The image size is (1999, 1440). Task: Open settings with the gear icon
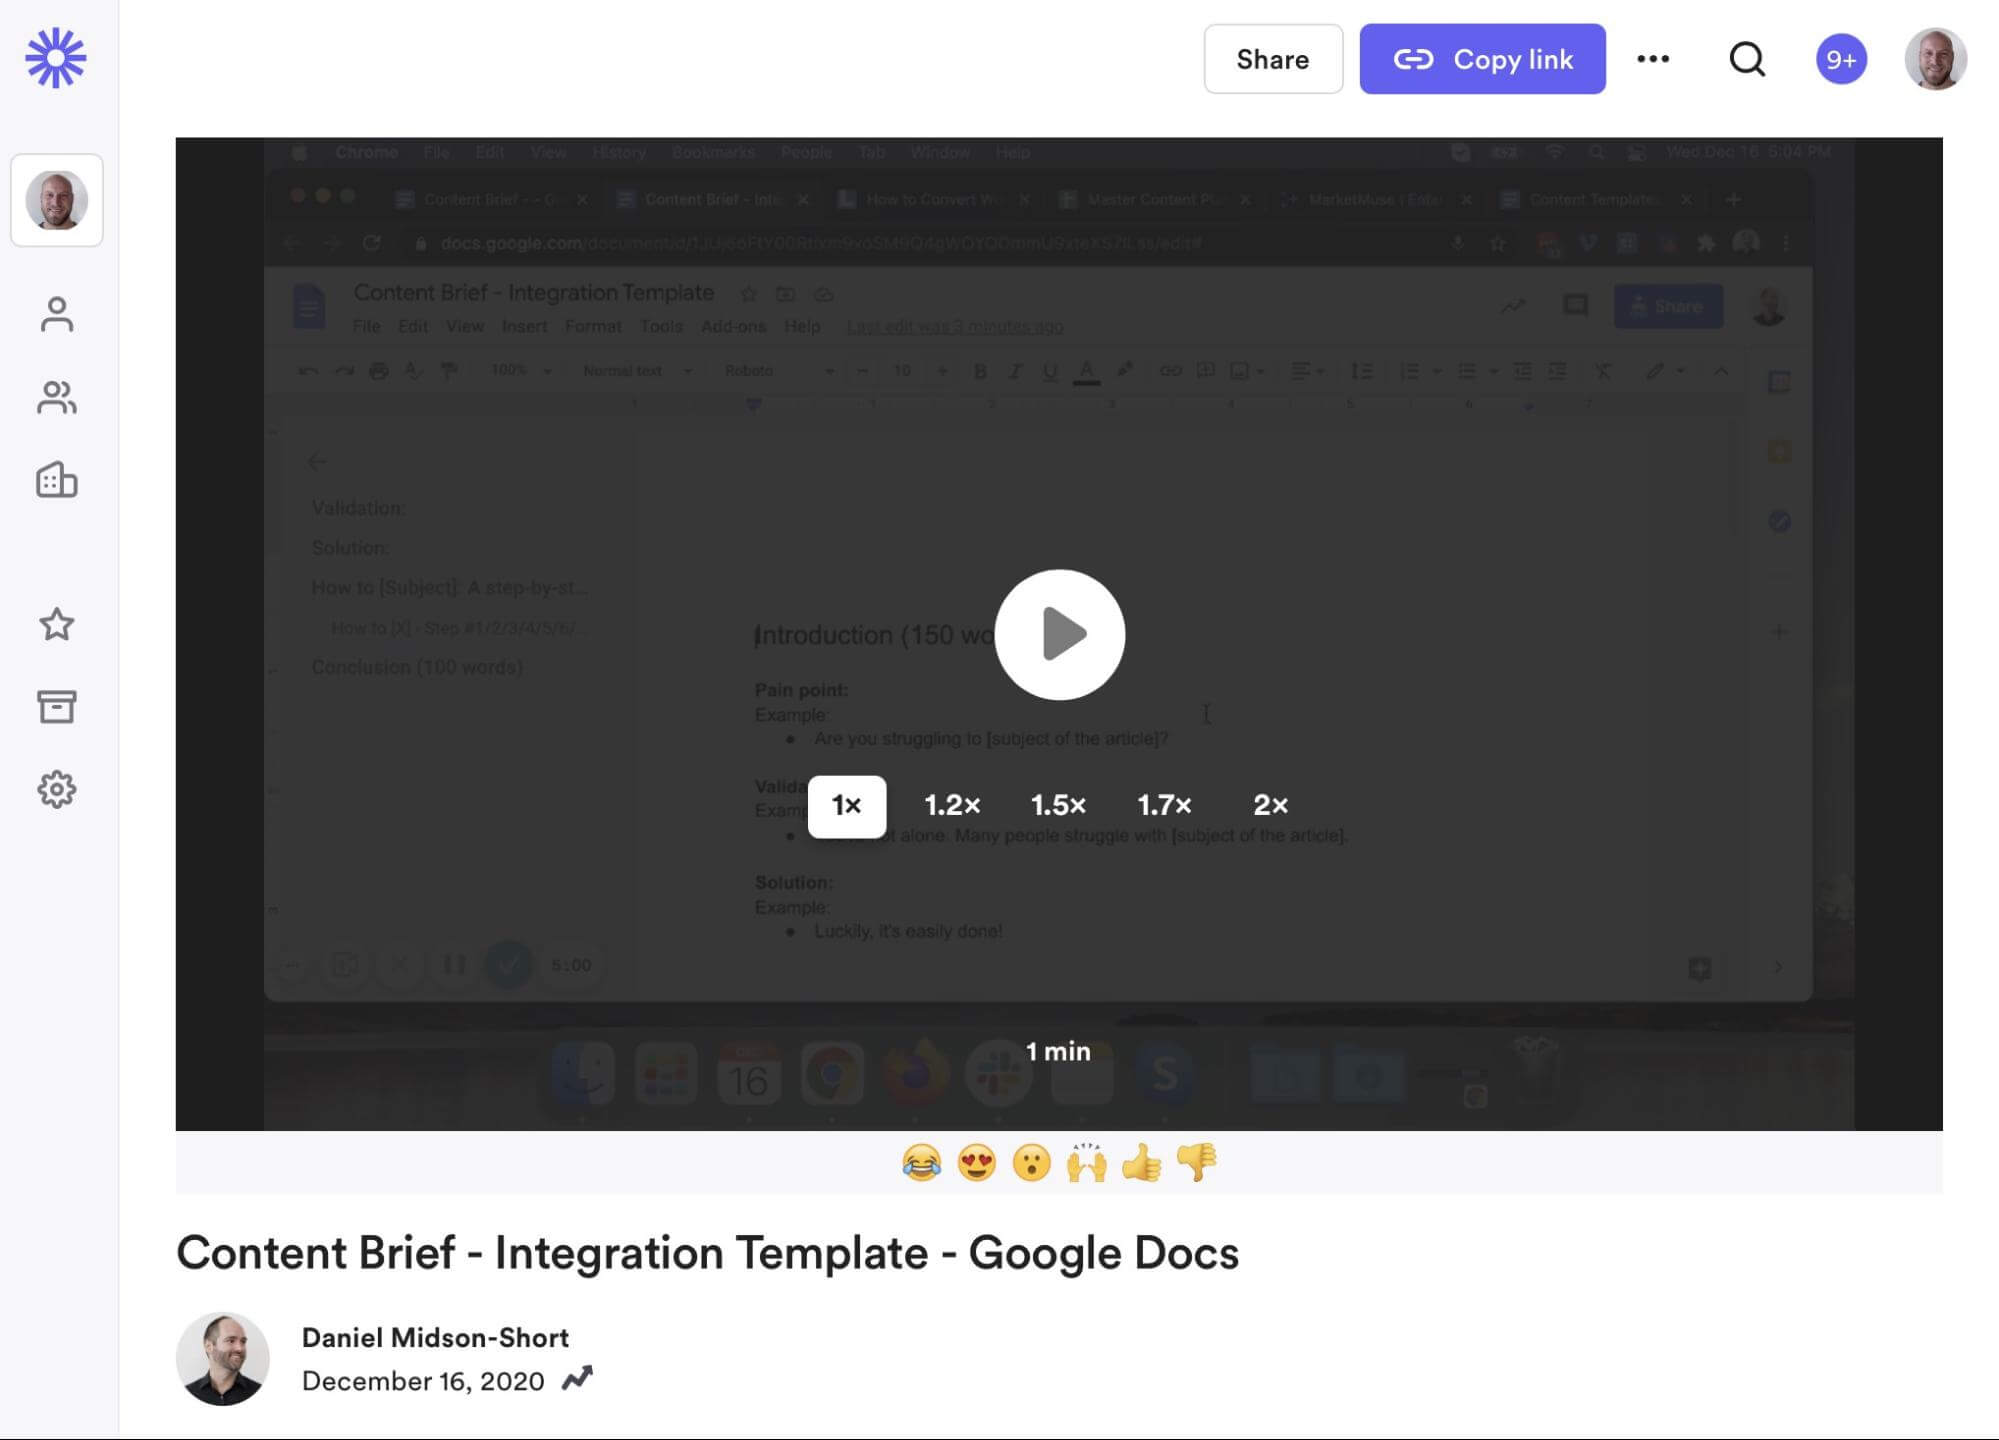pyautogui.click(x=57, y=789)
